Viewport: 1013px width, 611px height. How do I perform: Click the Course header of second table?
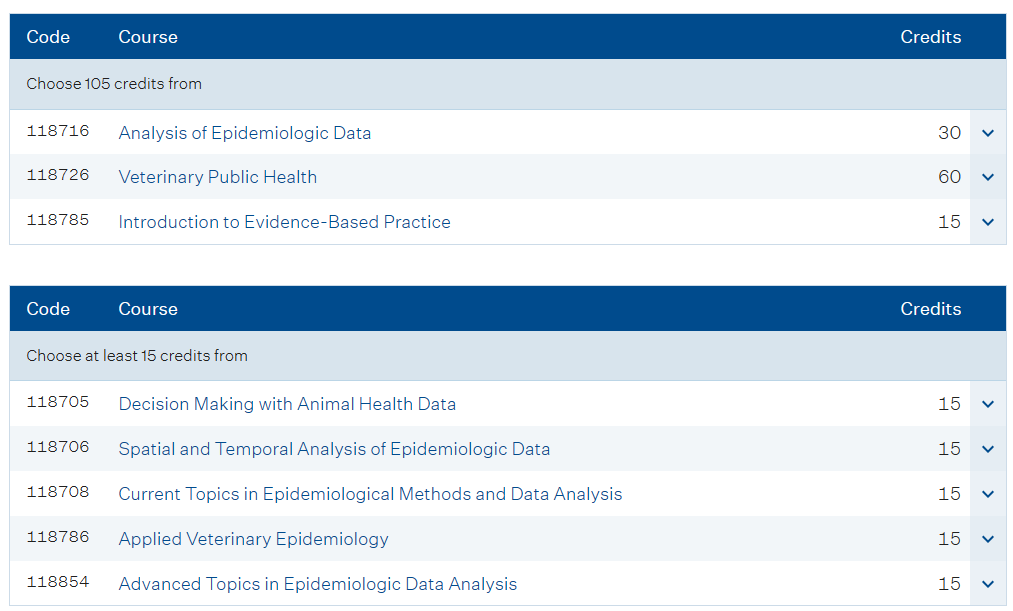pos(148,309)
